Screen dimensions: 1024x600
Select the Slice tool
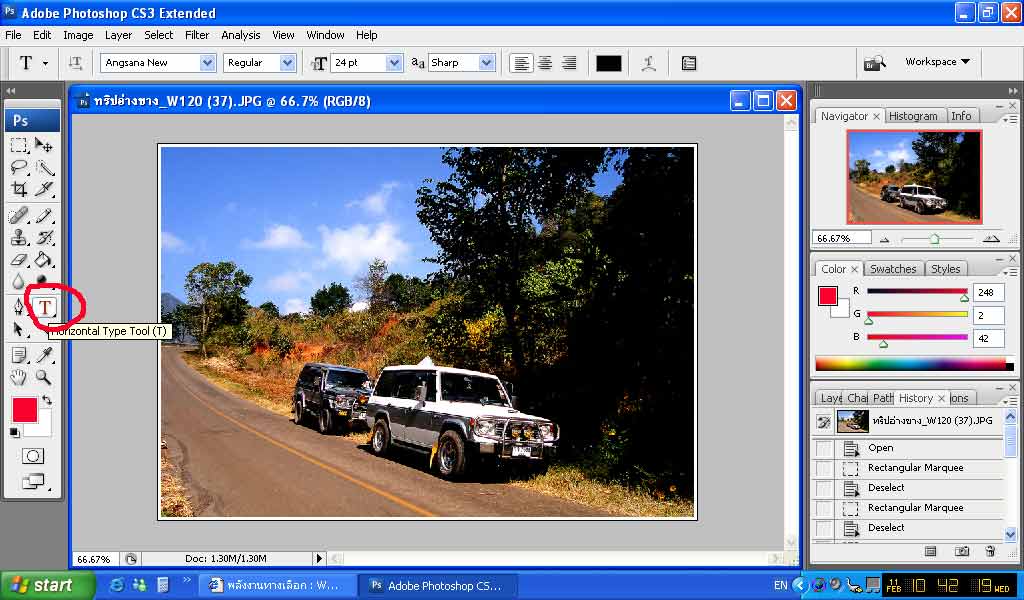tap(44, 189)
